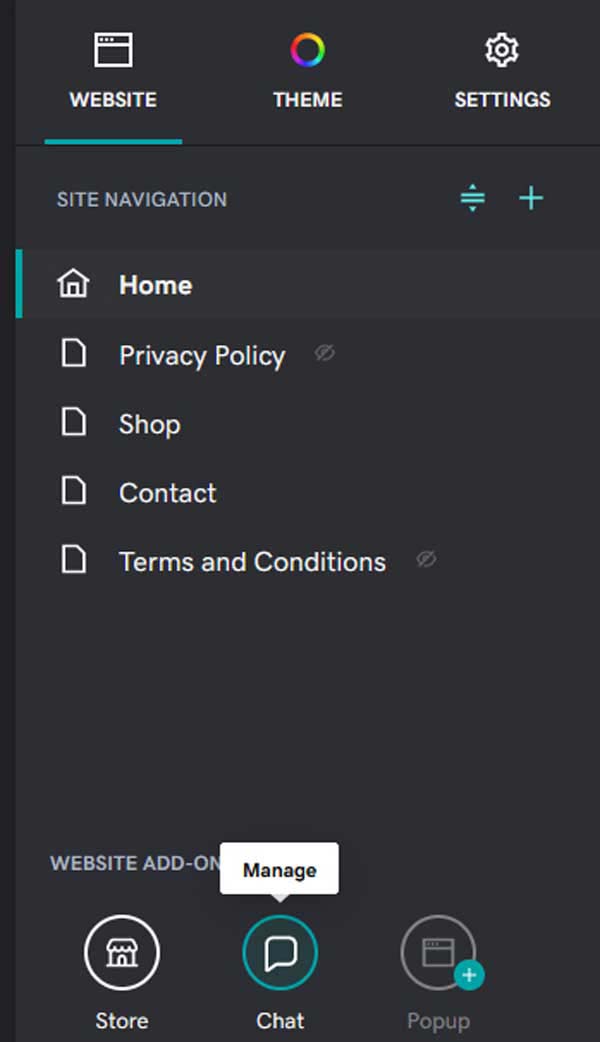Select the Home navigation entry

(155, 285)
